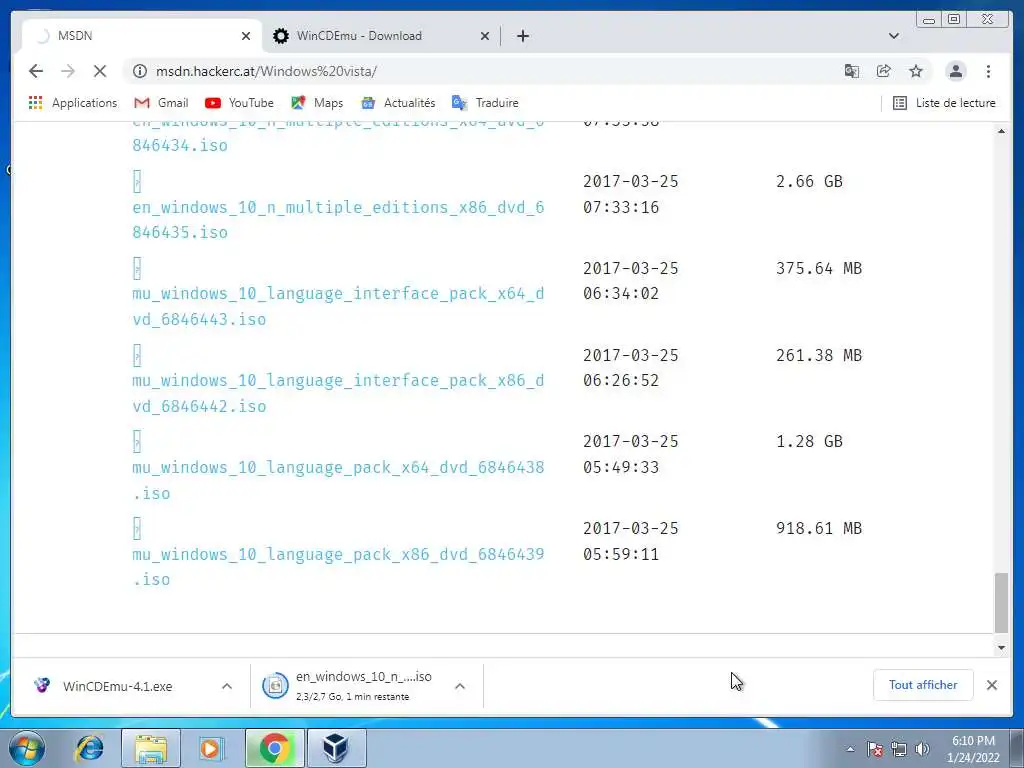1024x768 pixels.
Task: Open Traduire bookmark
Action: point(485,103)
